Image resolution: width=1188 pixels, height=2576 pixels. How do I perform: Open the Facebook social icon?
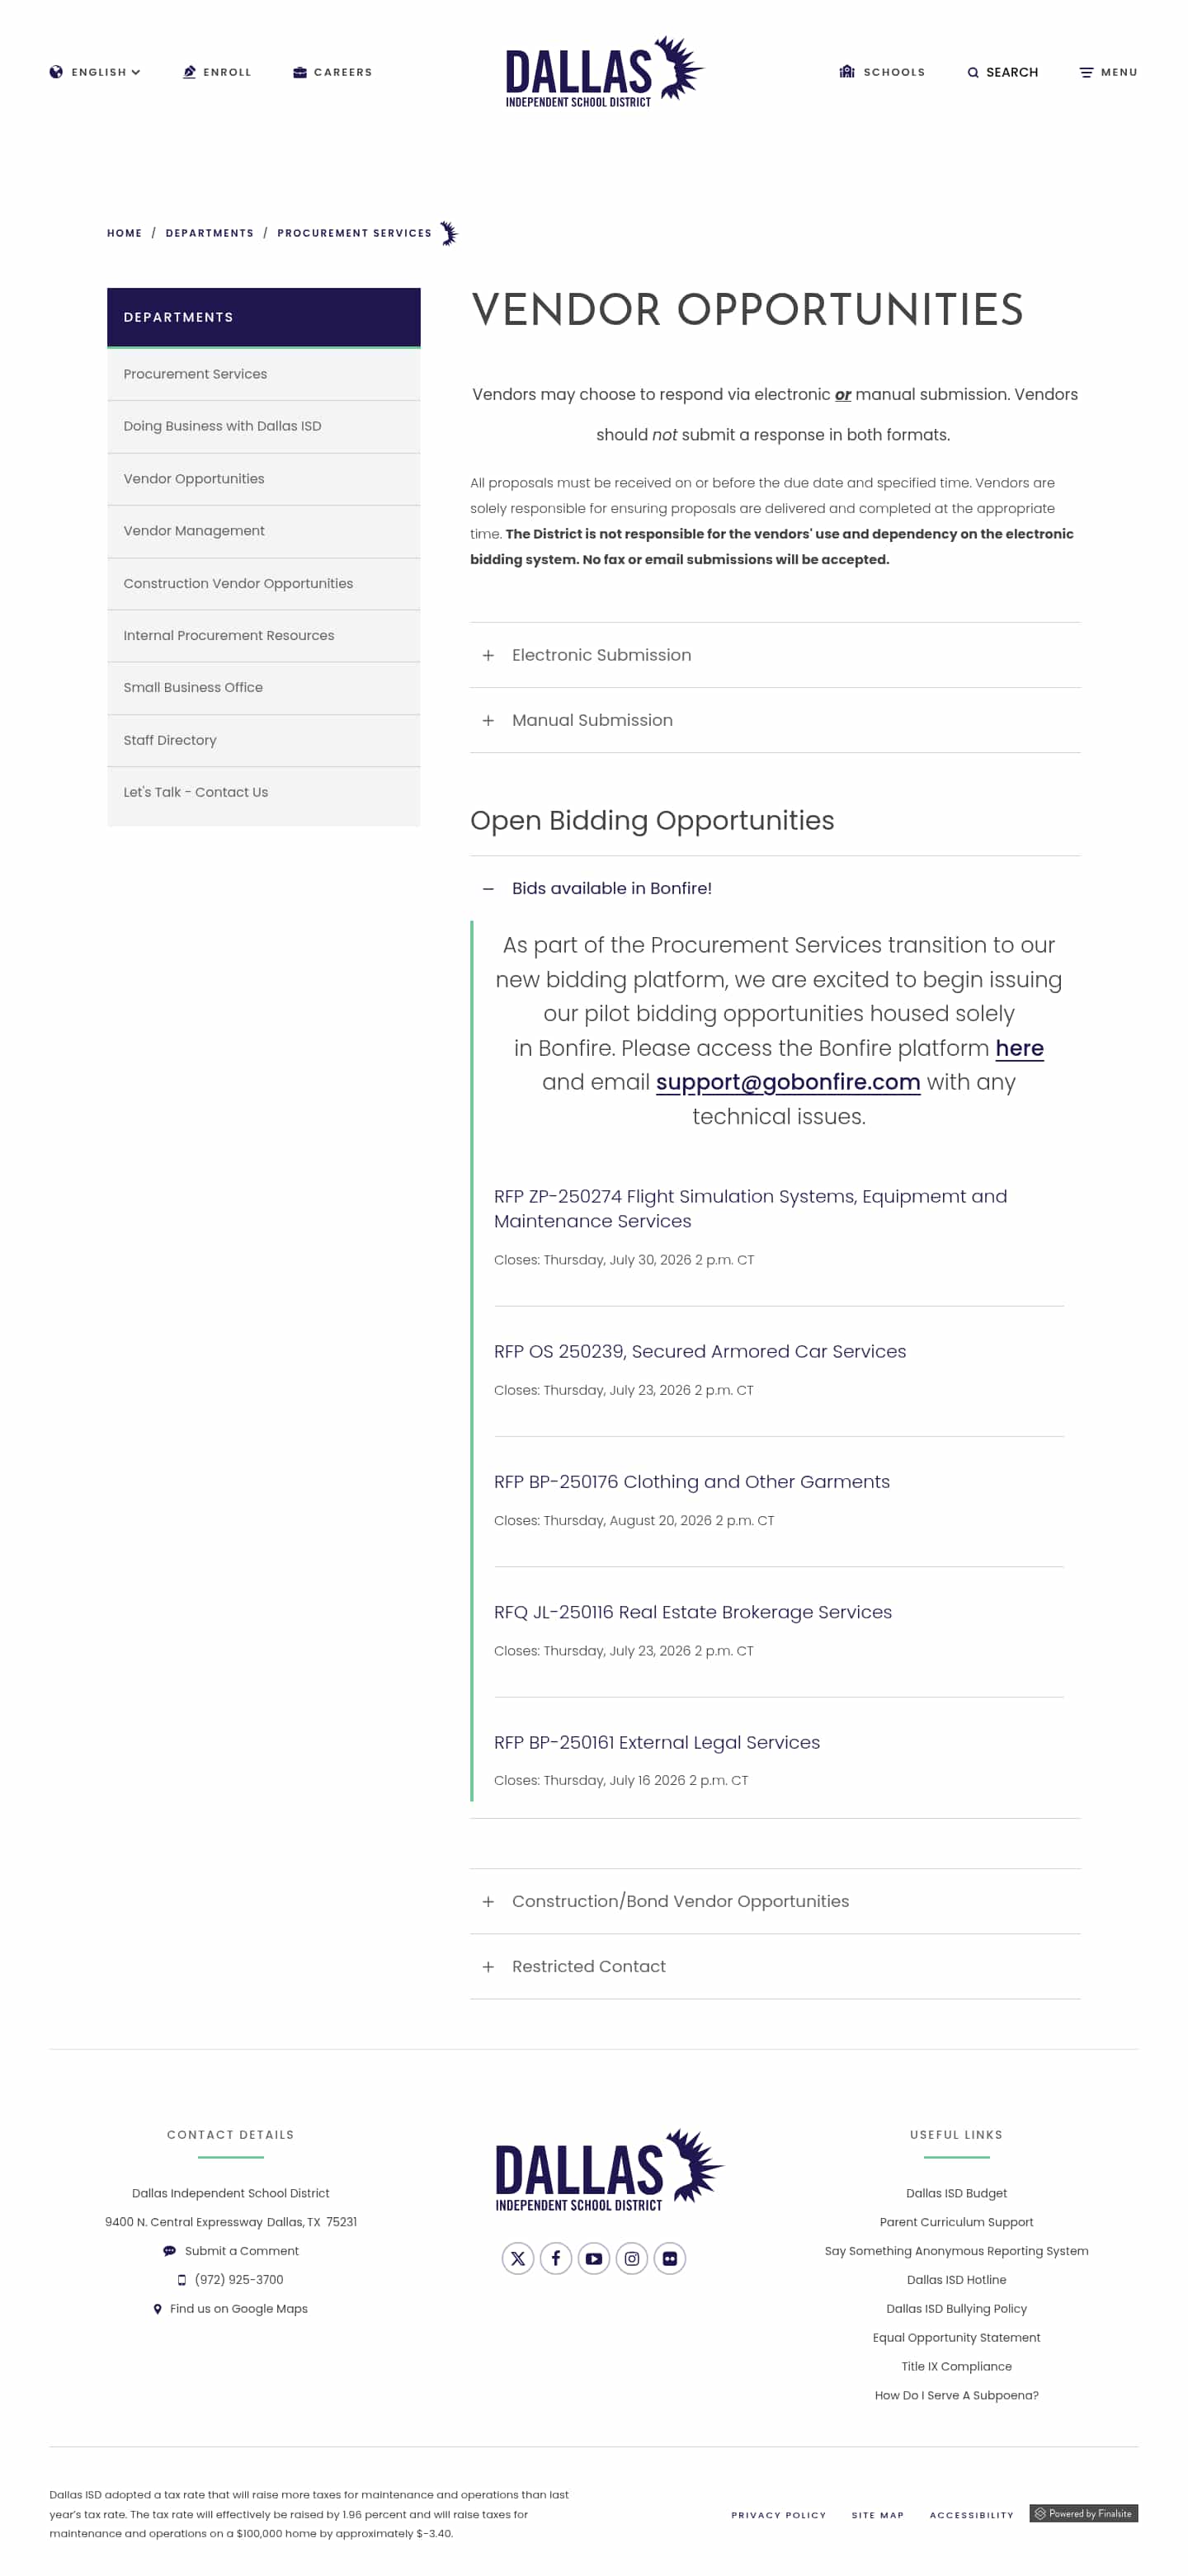555,2258
